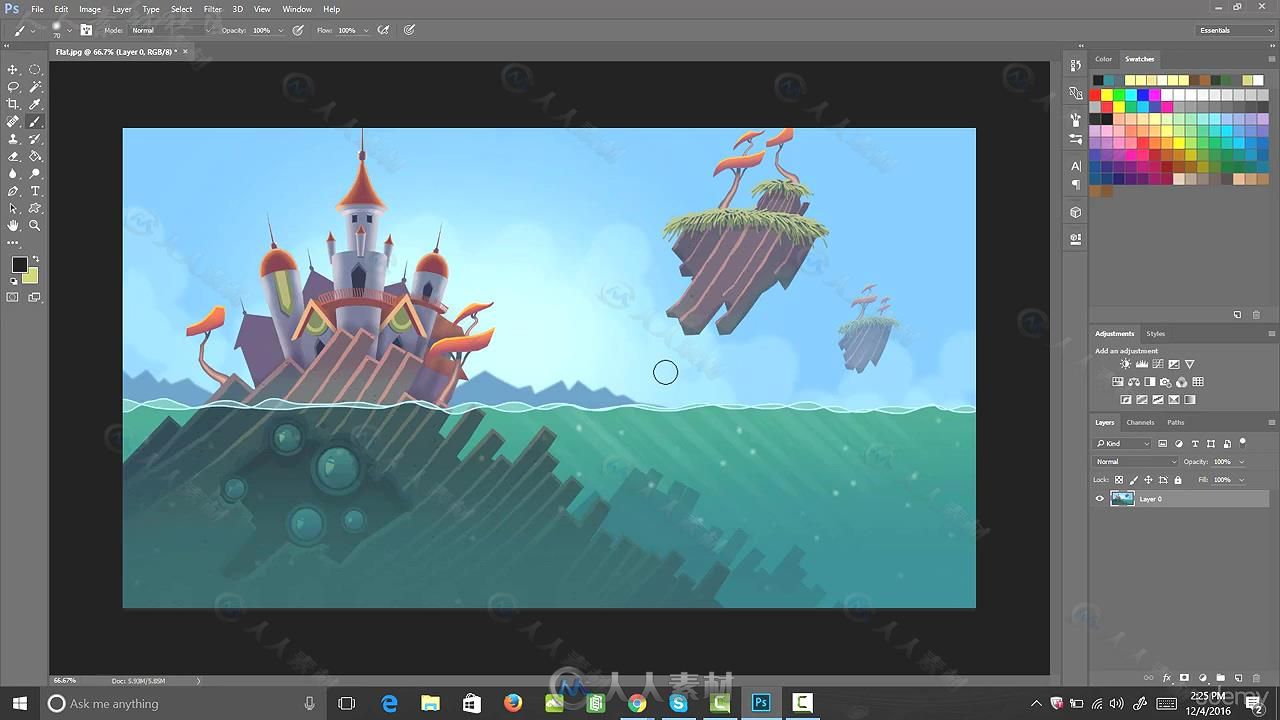Select the Zoom tool
This screenshot has width=1280, height=720.
(x=35, y=226)
